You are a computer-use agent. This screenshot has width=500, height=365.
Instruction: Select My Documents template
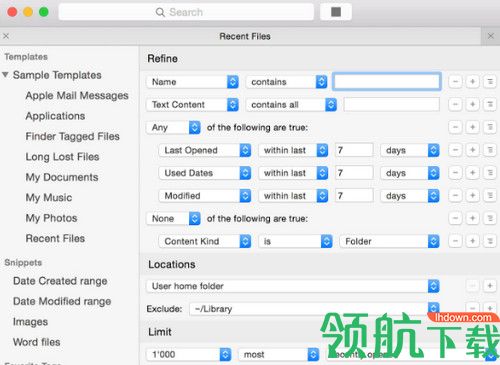(x=62, y=177)
